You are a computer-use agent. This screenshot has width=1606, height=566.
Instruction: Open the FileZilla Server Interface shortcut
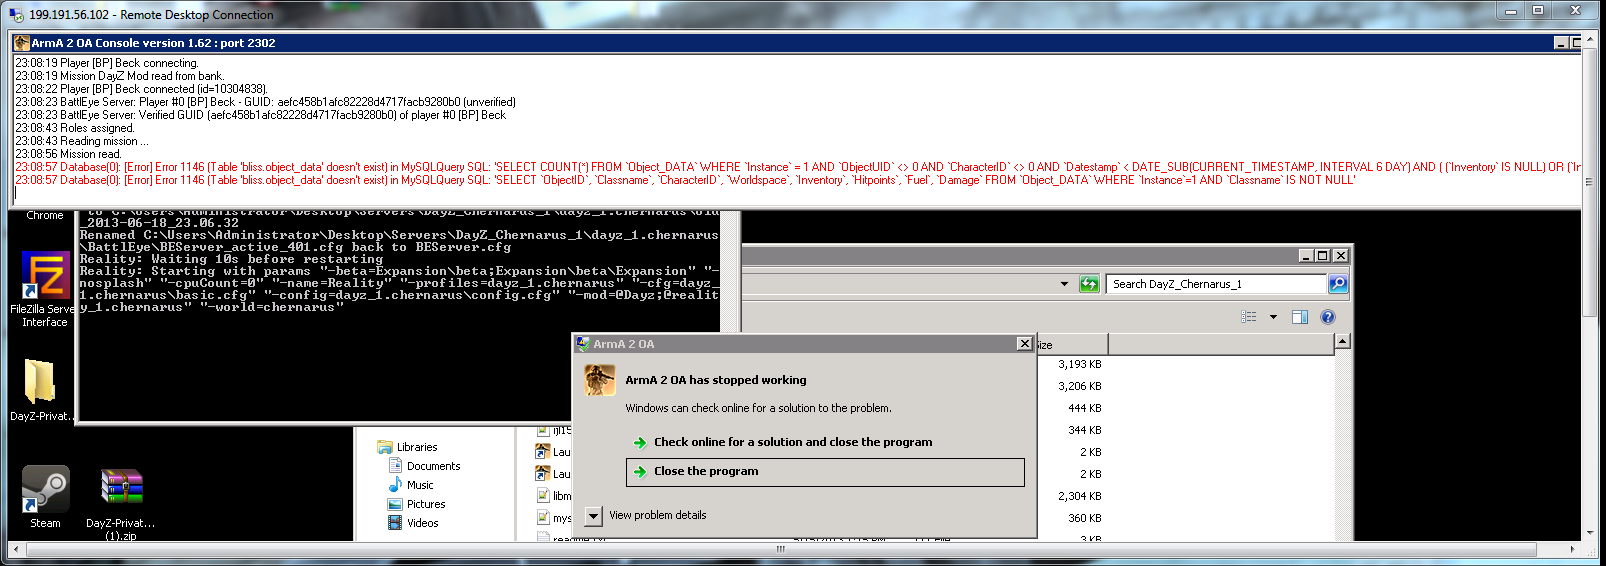[45, 289]
